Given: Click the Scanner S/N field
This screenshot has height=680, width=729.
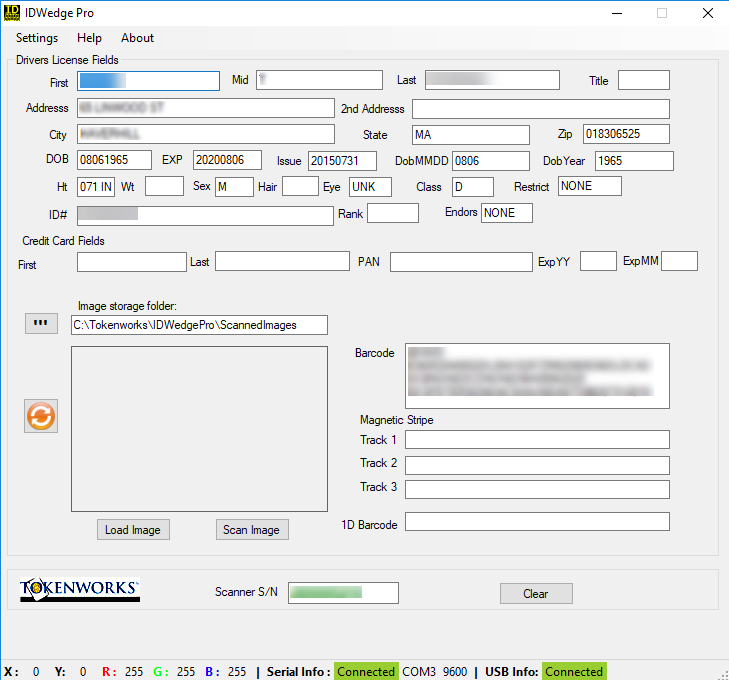Looking at the screenshot, I should click(x=343, y=593).
